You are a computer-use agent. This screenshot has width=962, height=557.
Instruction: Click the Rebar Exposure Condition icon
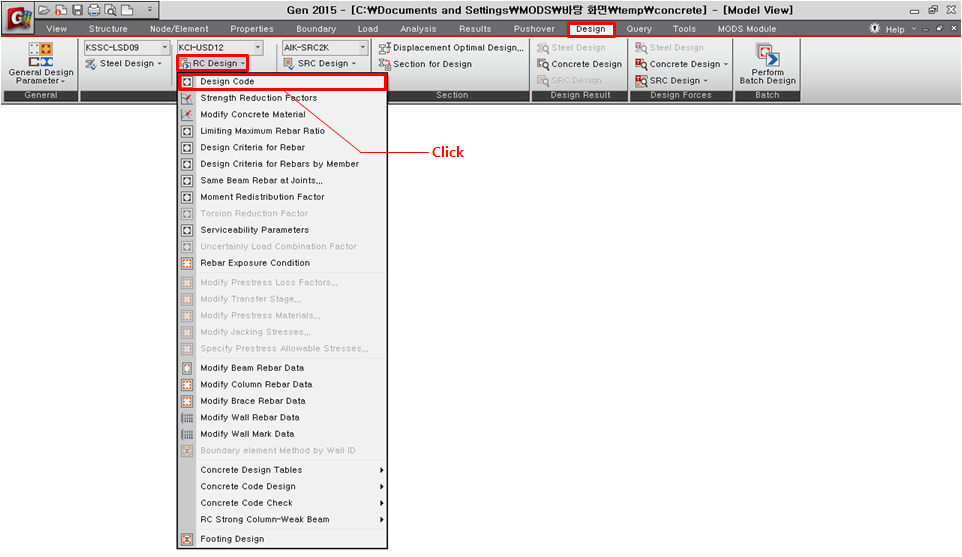click(187, 263)
